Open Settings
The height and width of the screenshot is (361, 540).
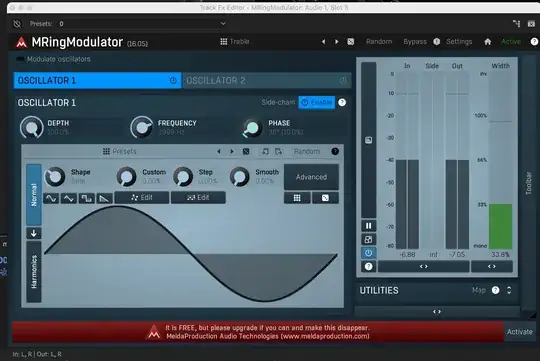coord(459,42)
